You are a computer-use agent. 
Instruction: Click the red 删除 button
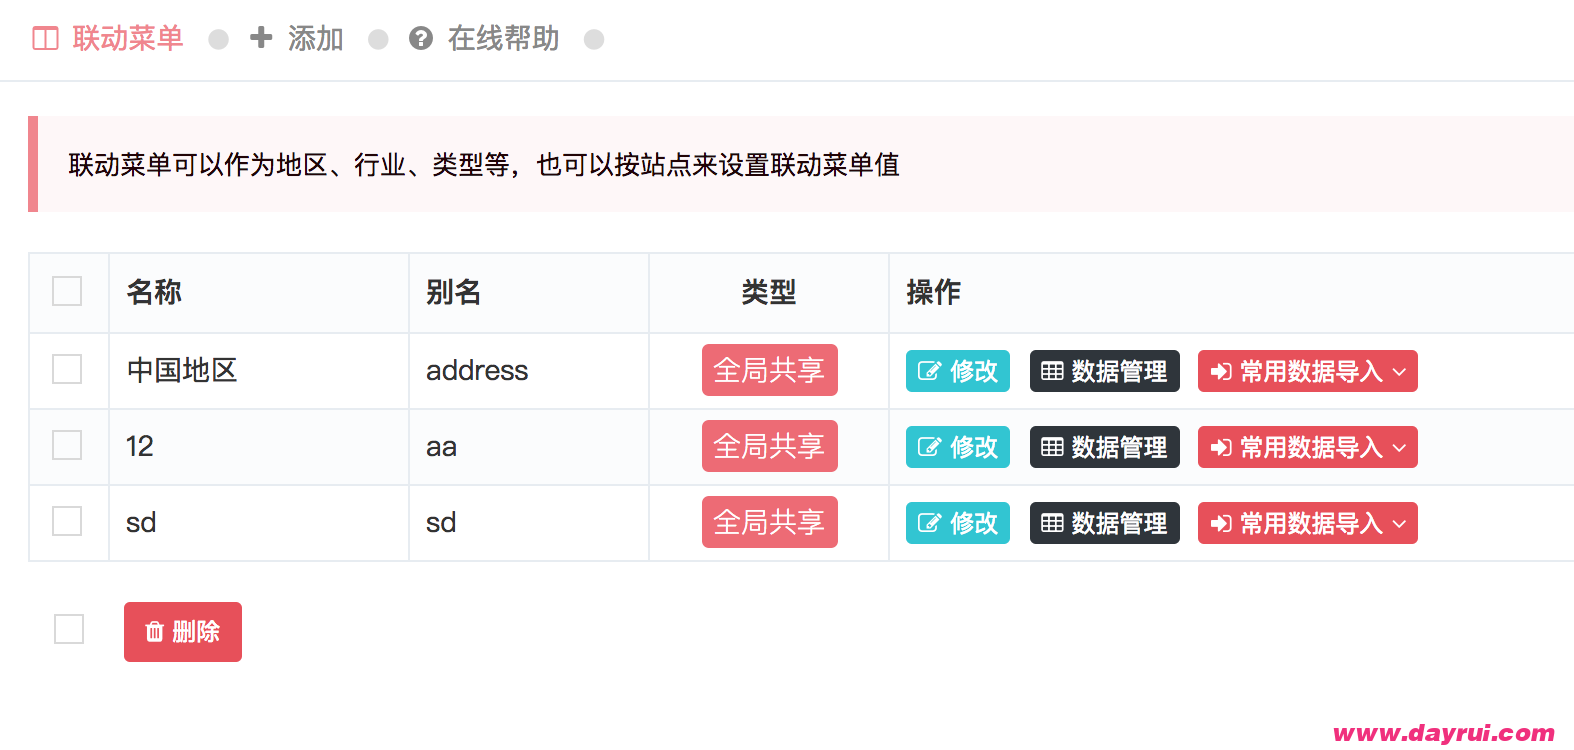tap(183, 632)
